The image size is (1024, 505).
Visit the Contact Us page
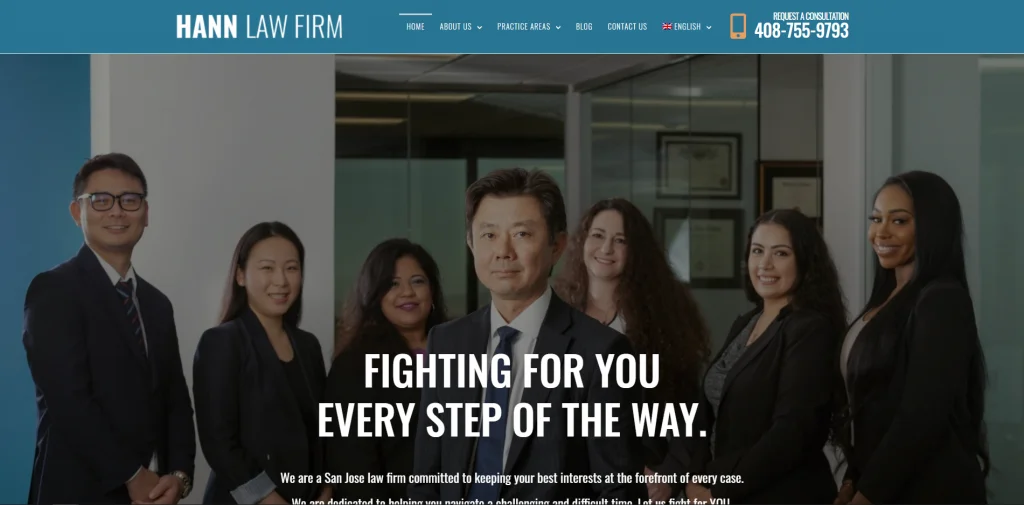point(627,27)
